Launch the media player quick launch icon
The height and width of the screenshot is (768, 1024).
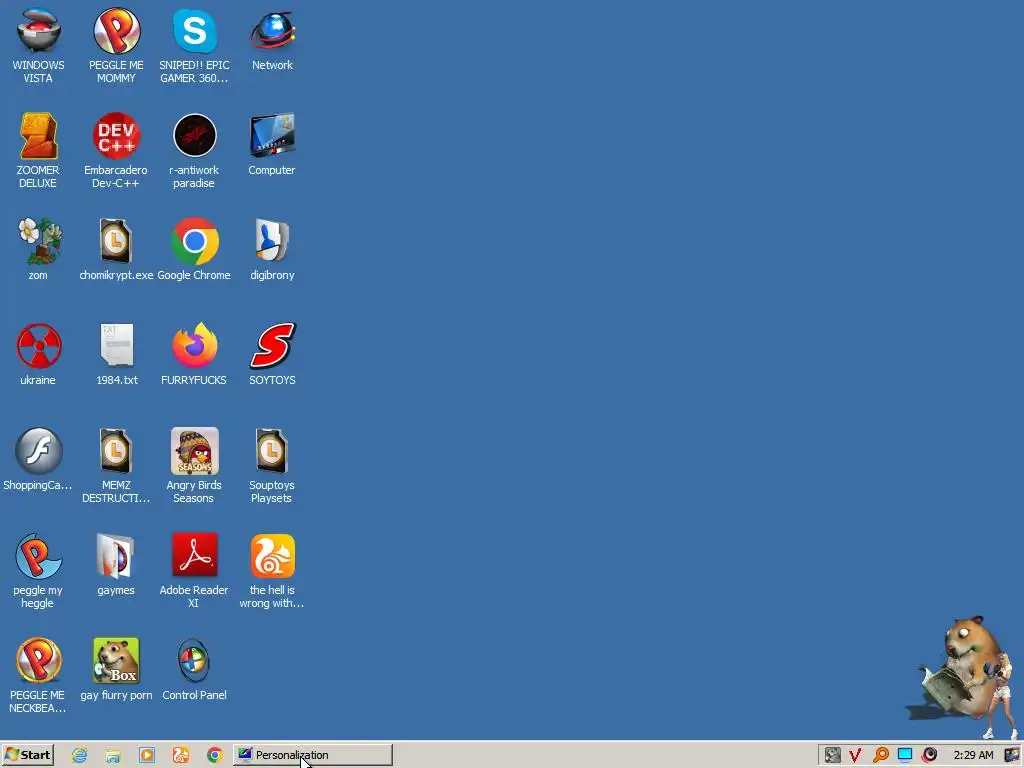pyautogui.click(x=147, y=756)
